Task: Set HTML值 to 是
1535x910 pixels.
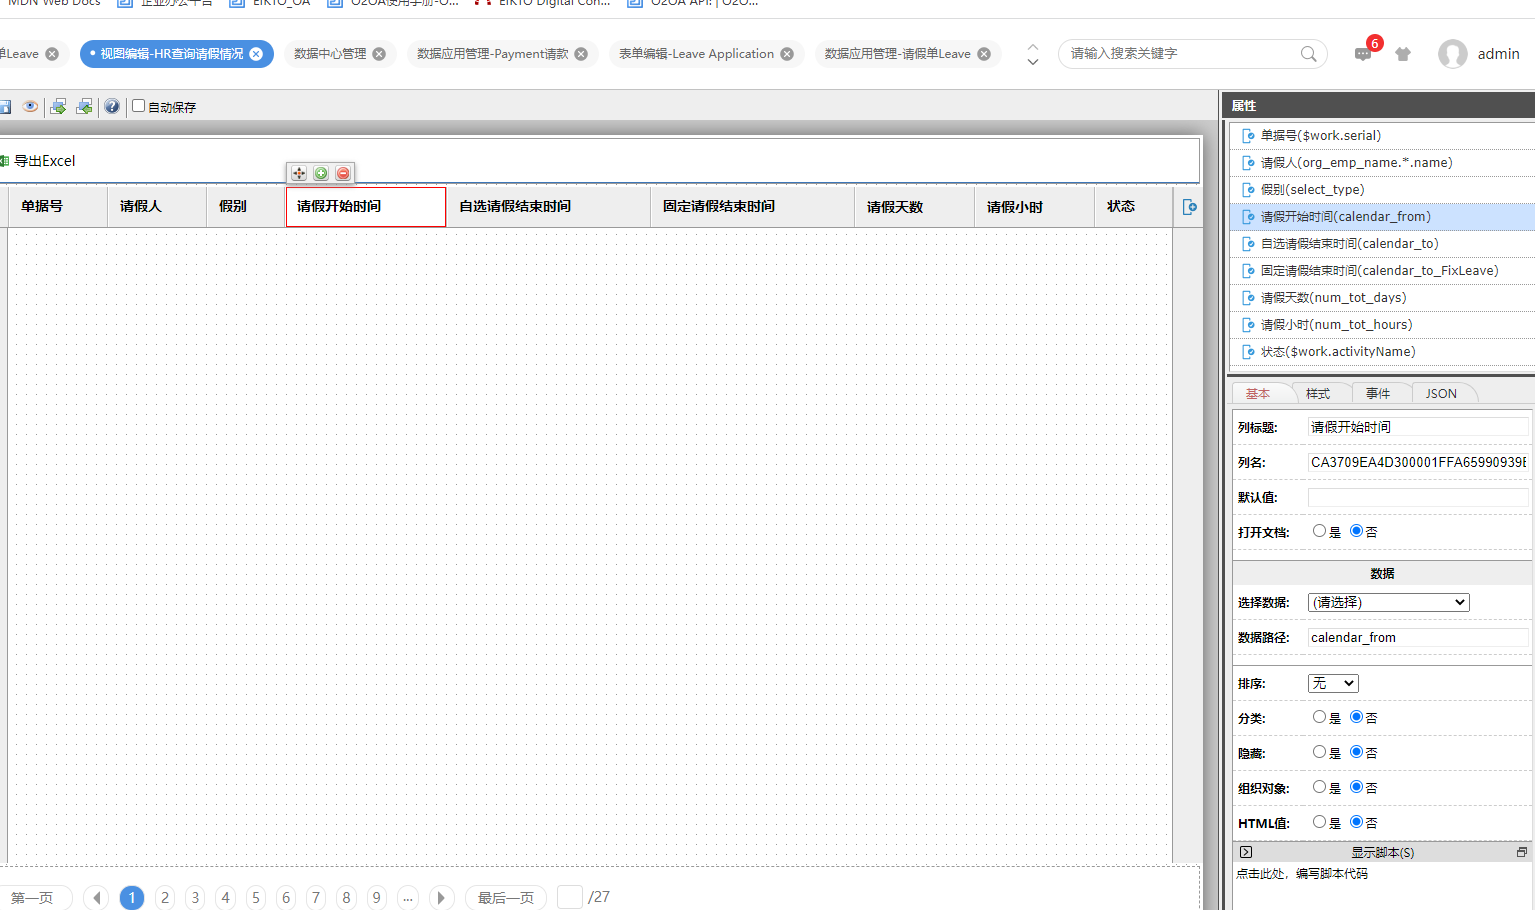Action: tap(1320, 822)
